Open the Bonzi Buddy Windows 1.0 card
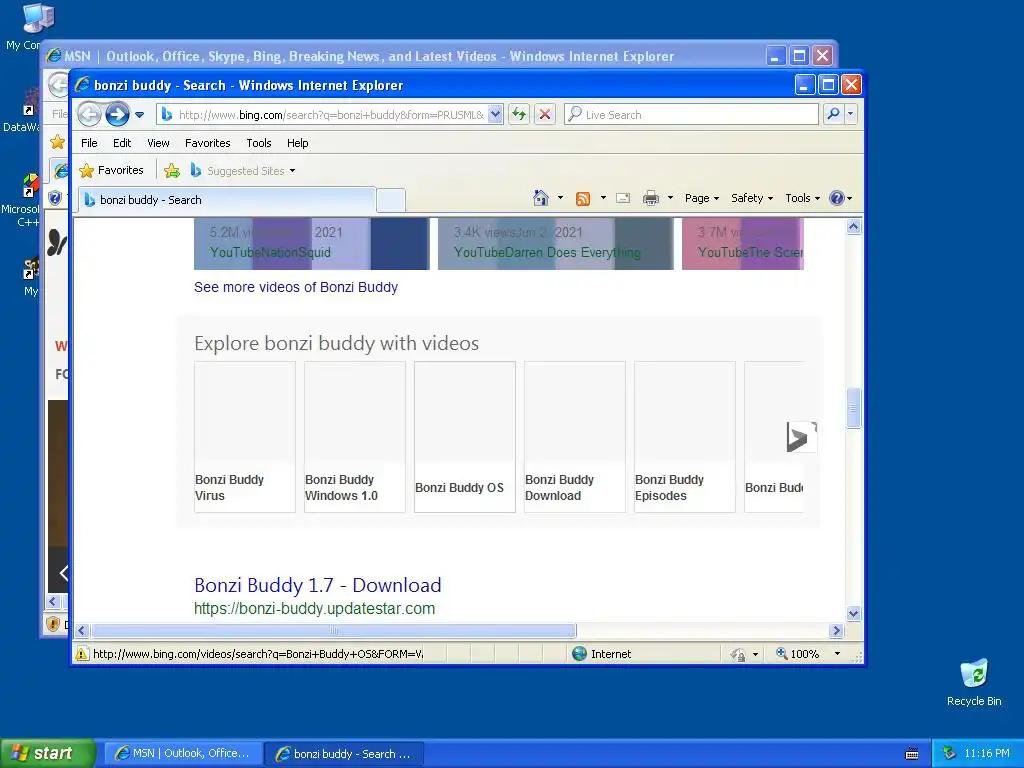Image resolution: width=1024 pixels, height=768 pixels. pyautogui.click(x=355, y=437)
